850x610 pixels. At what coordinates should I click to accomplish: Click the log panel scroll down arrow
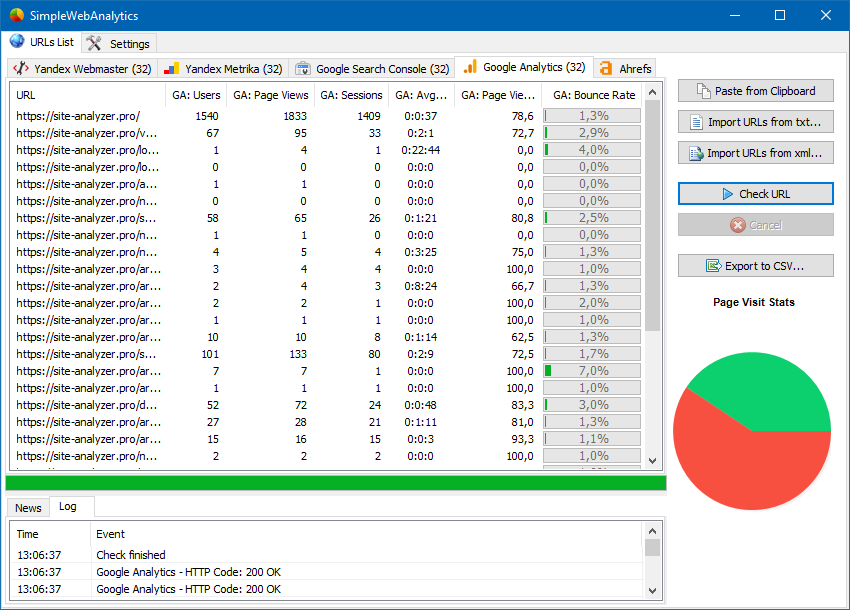[653, 590]
